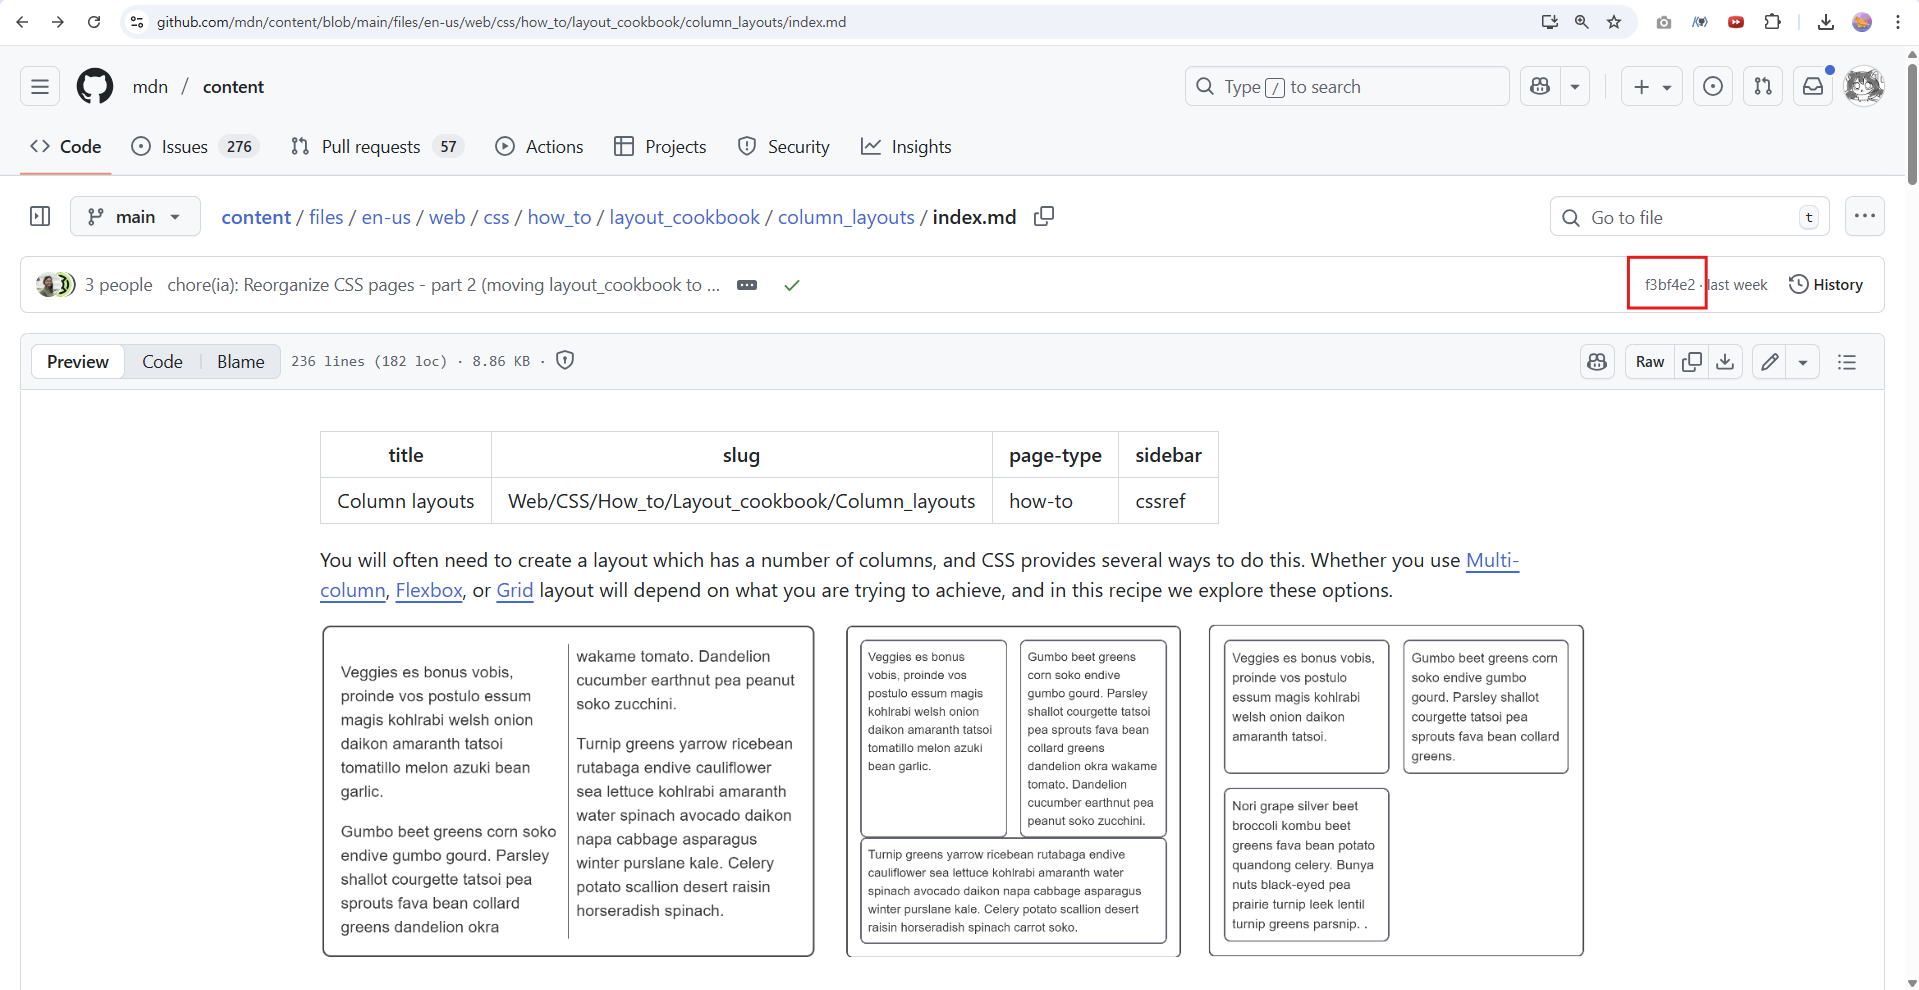Open the Raw file view
Viewport: 1919px width, 990px height.
[x=1650, y=362]
